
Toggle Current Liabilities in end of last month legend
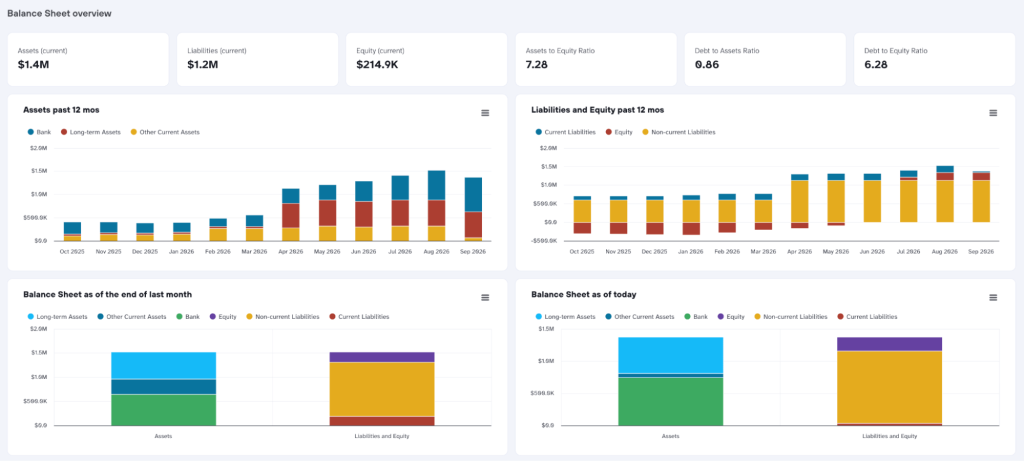[x=359, y=317]
